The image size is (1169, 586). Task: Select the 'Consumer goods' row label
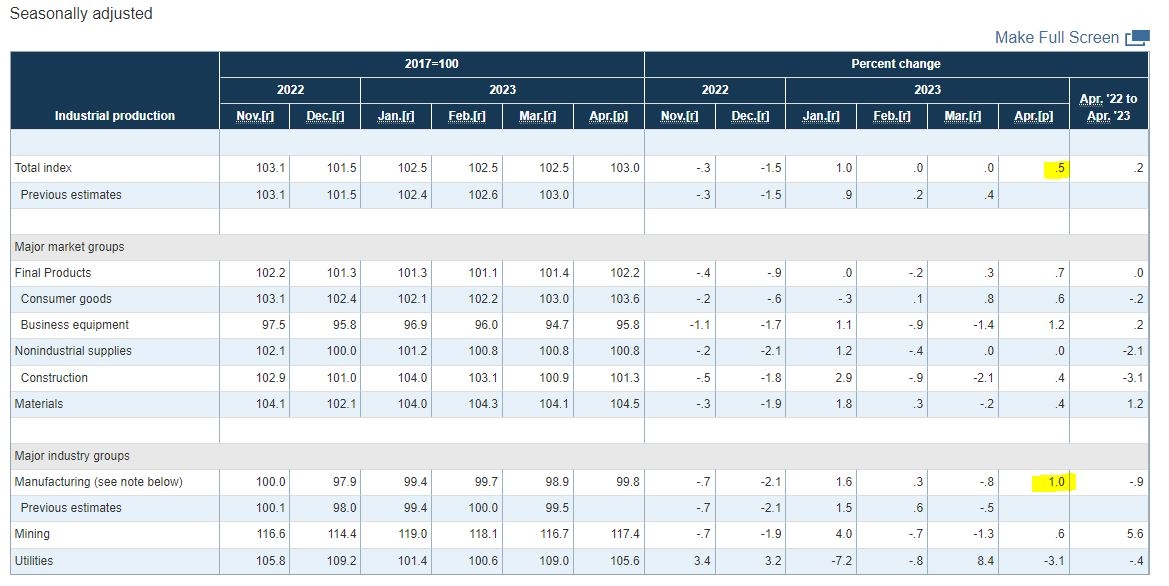(x=66, y=299)
